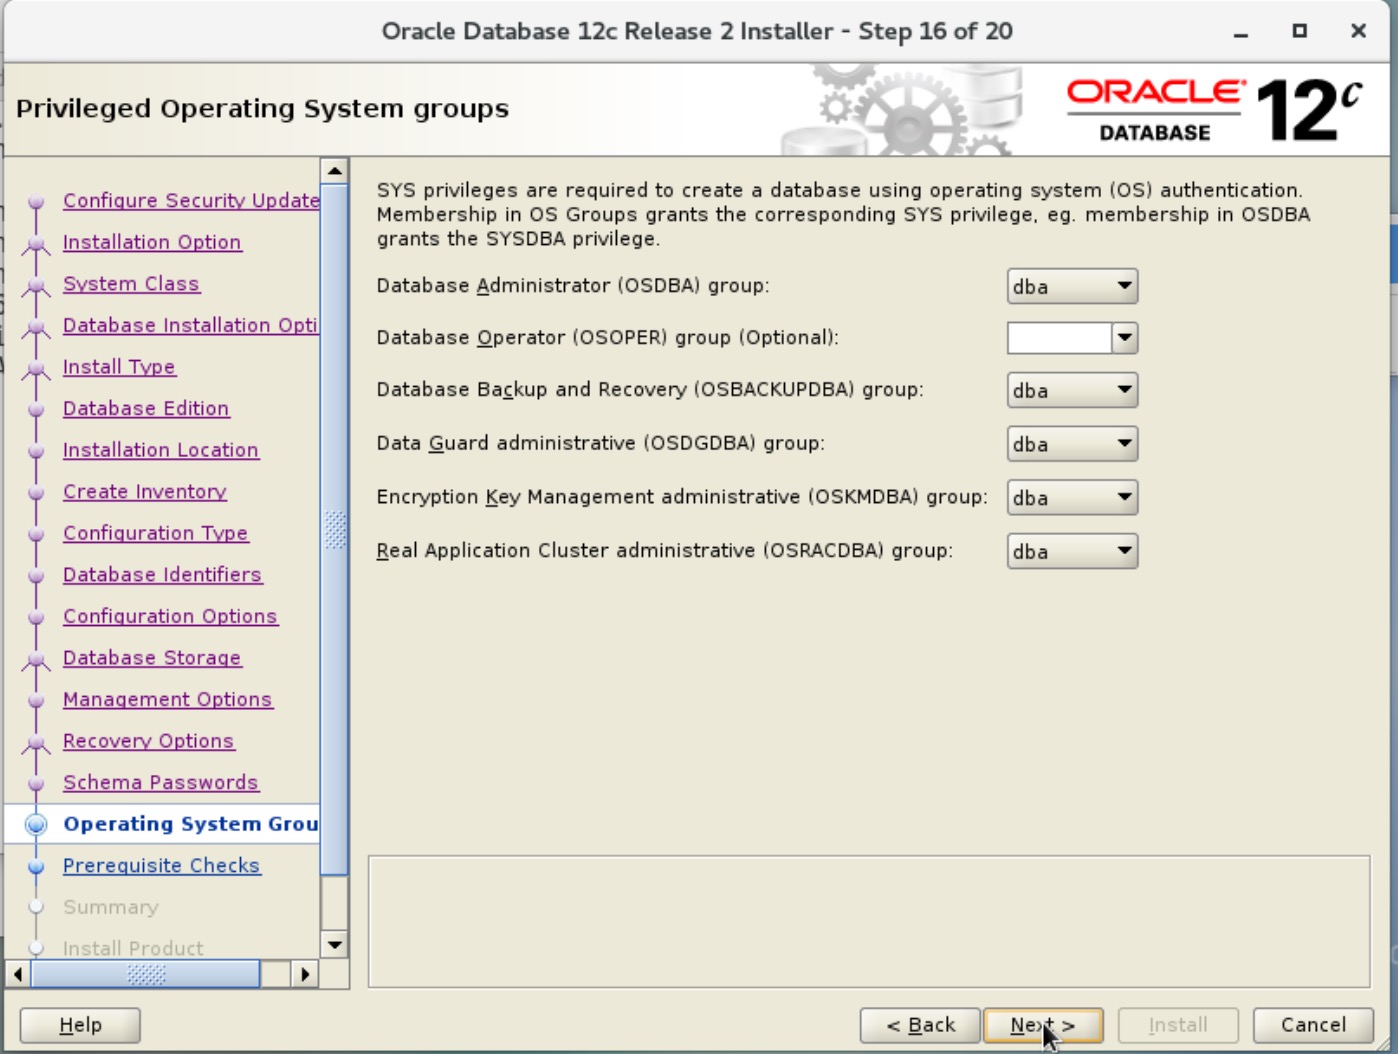The height and width of the screenshot is (1054, 1398).
Task: Click the Recovery Options step bullet icon
Action: coord(36,743)
